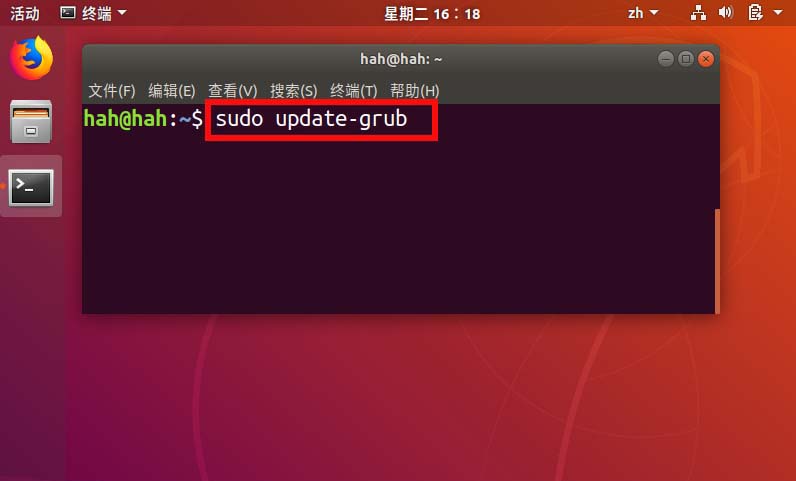Launch the Files manager dock icon

pyautogui.click(x=31, y=121)
